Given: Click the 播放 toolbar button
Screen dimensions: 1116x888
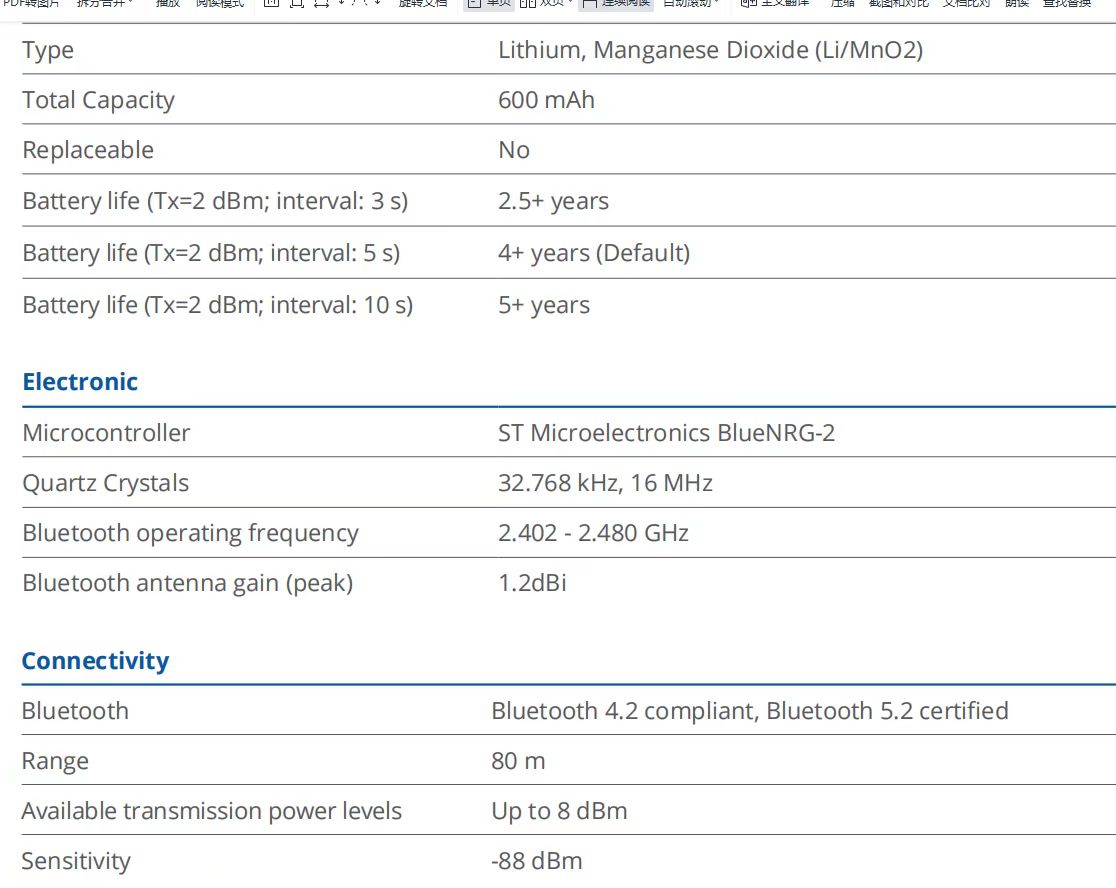Looking at the screenshot, I should click(x=167, y=3).
